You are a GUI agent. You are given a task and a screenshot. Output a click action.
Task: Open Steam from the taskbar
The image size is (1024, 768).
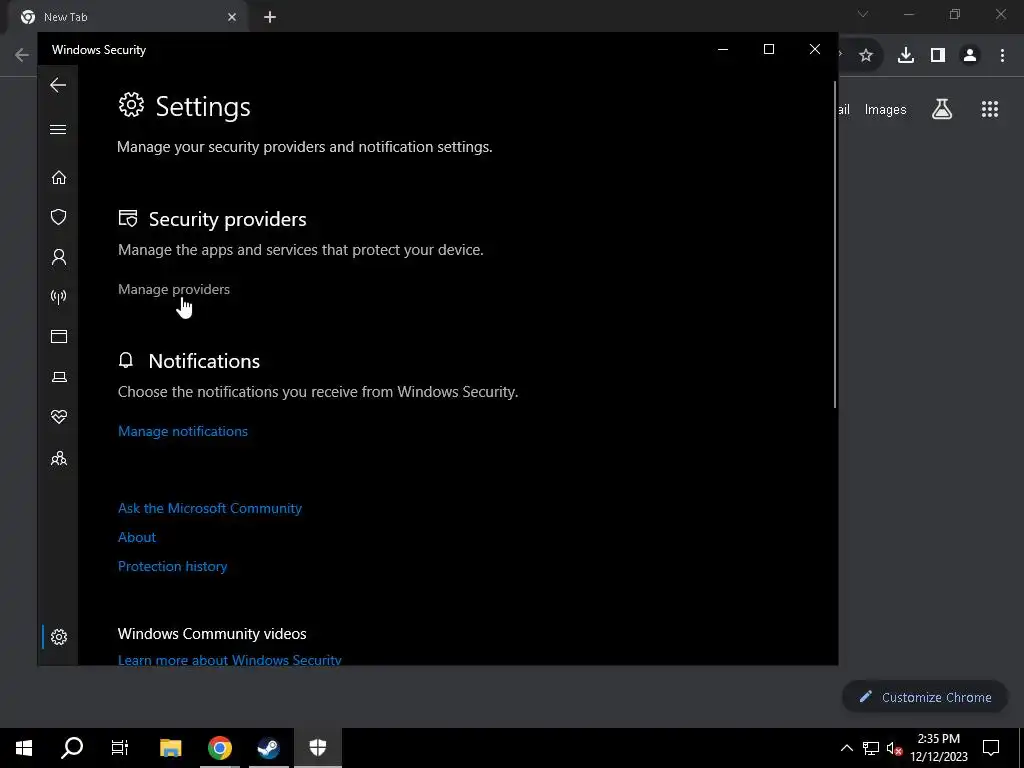268,748
